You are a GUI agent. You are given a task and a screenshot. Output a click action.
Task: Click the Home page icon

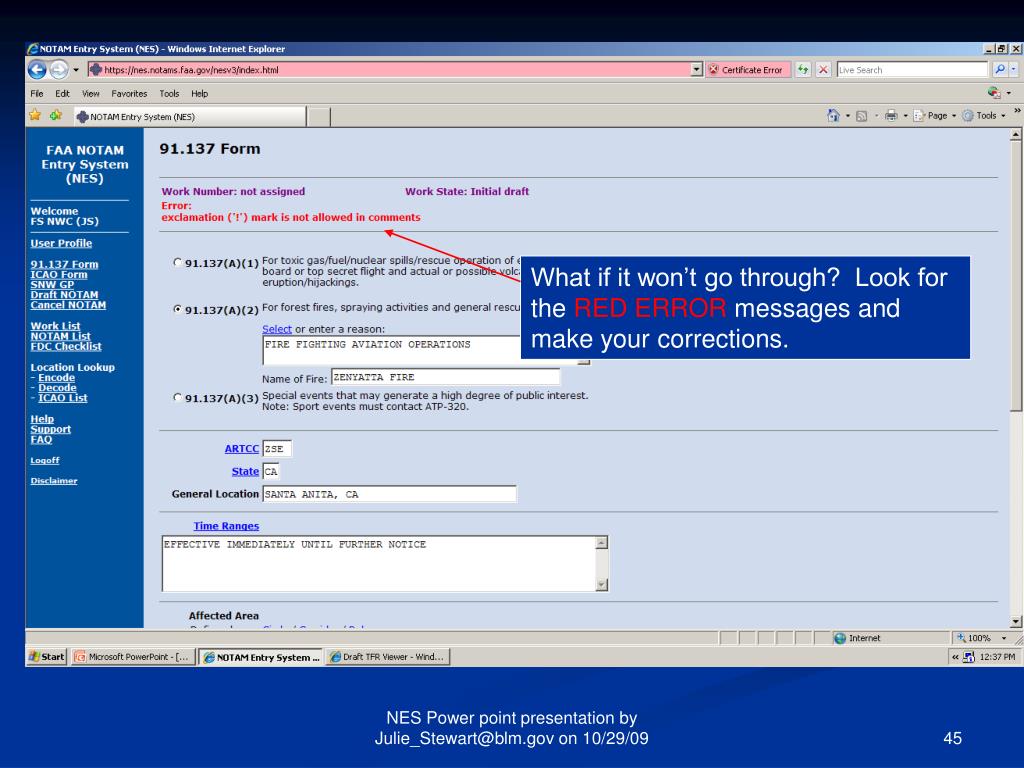(x=833, y=116)
